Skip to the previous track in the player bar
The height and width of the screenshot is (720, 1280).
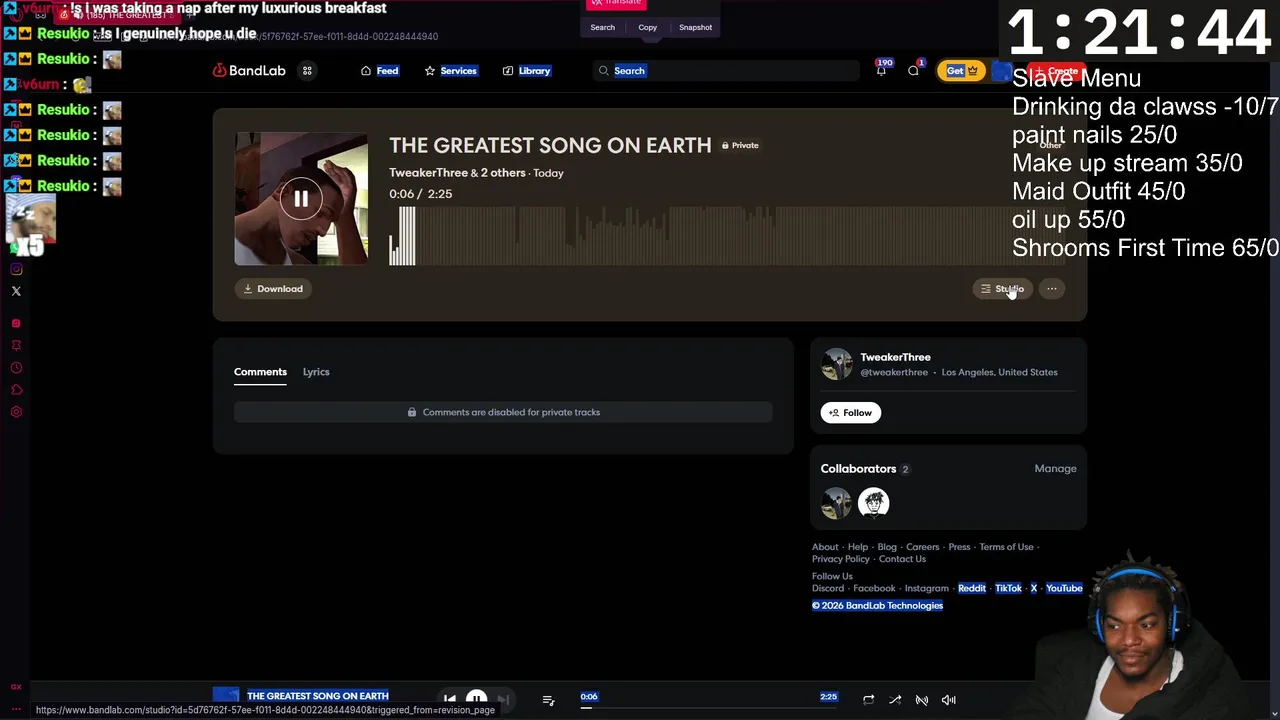(449, 700)
